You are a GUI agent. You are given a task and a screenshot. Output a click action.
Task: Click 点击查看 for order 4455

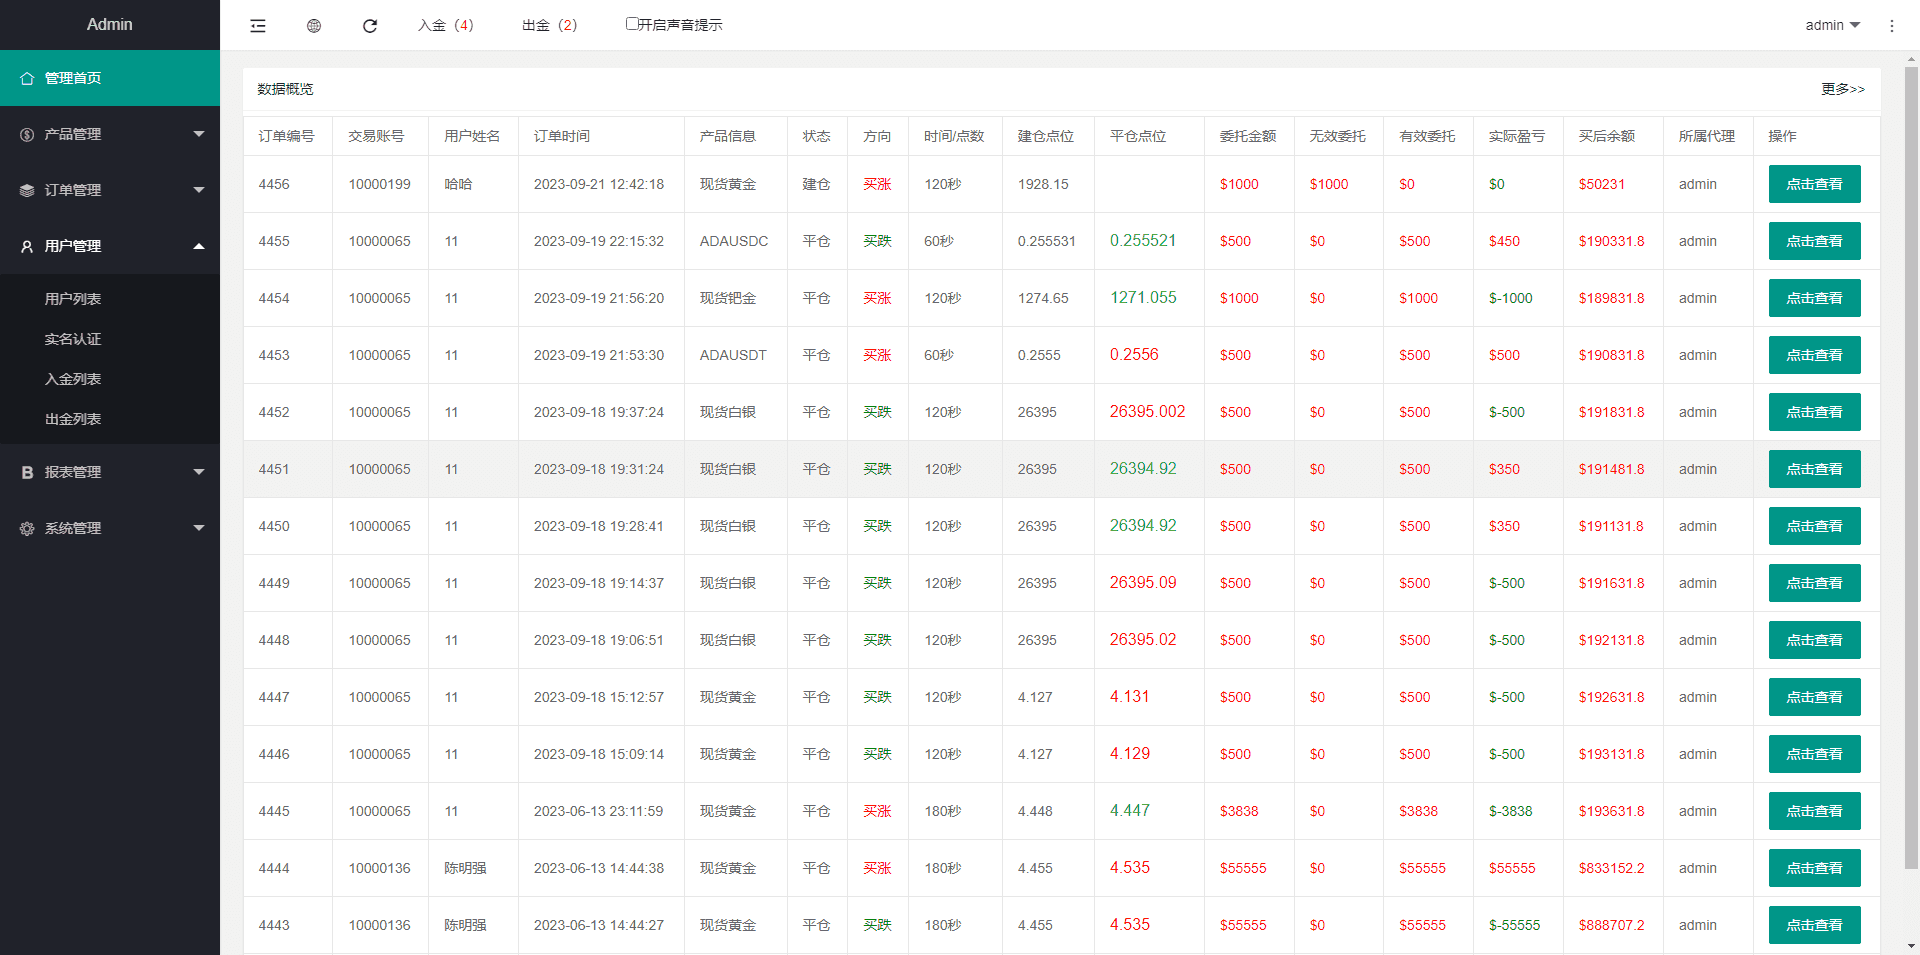(x=1814, y=241)
